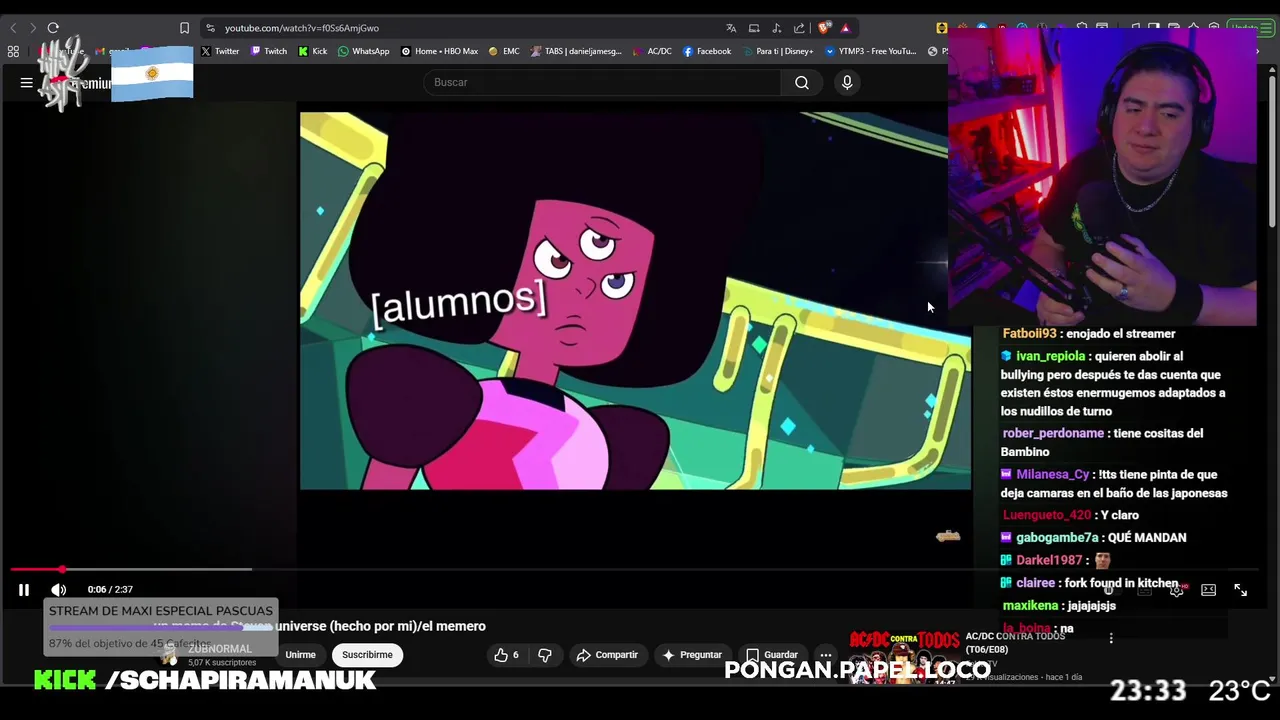The height and width of the screenshot is (720, 1280).
Task: Toggle fullscreen mode in the player
Action: coord(1240,590)
